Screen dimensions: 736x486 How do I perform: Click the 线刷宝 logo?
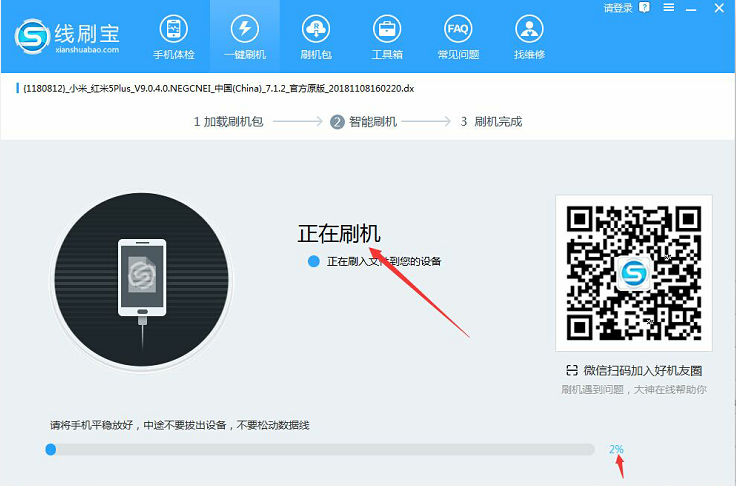(68, 37)
